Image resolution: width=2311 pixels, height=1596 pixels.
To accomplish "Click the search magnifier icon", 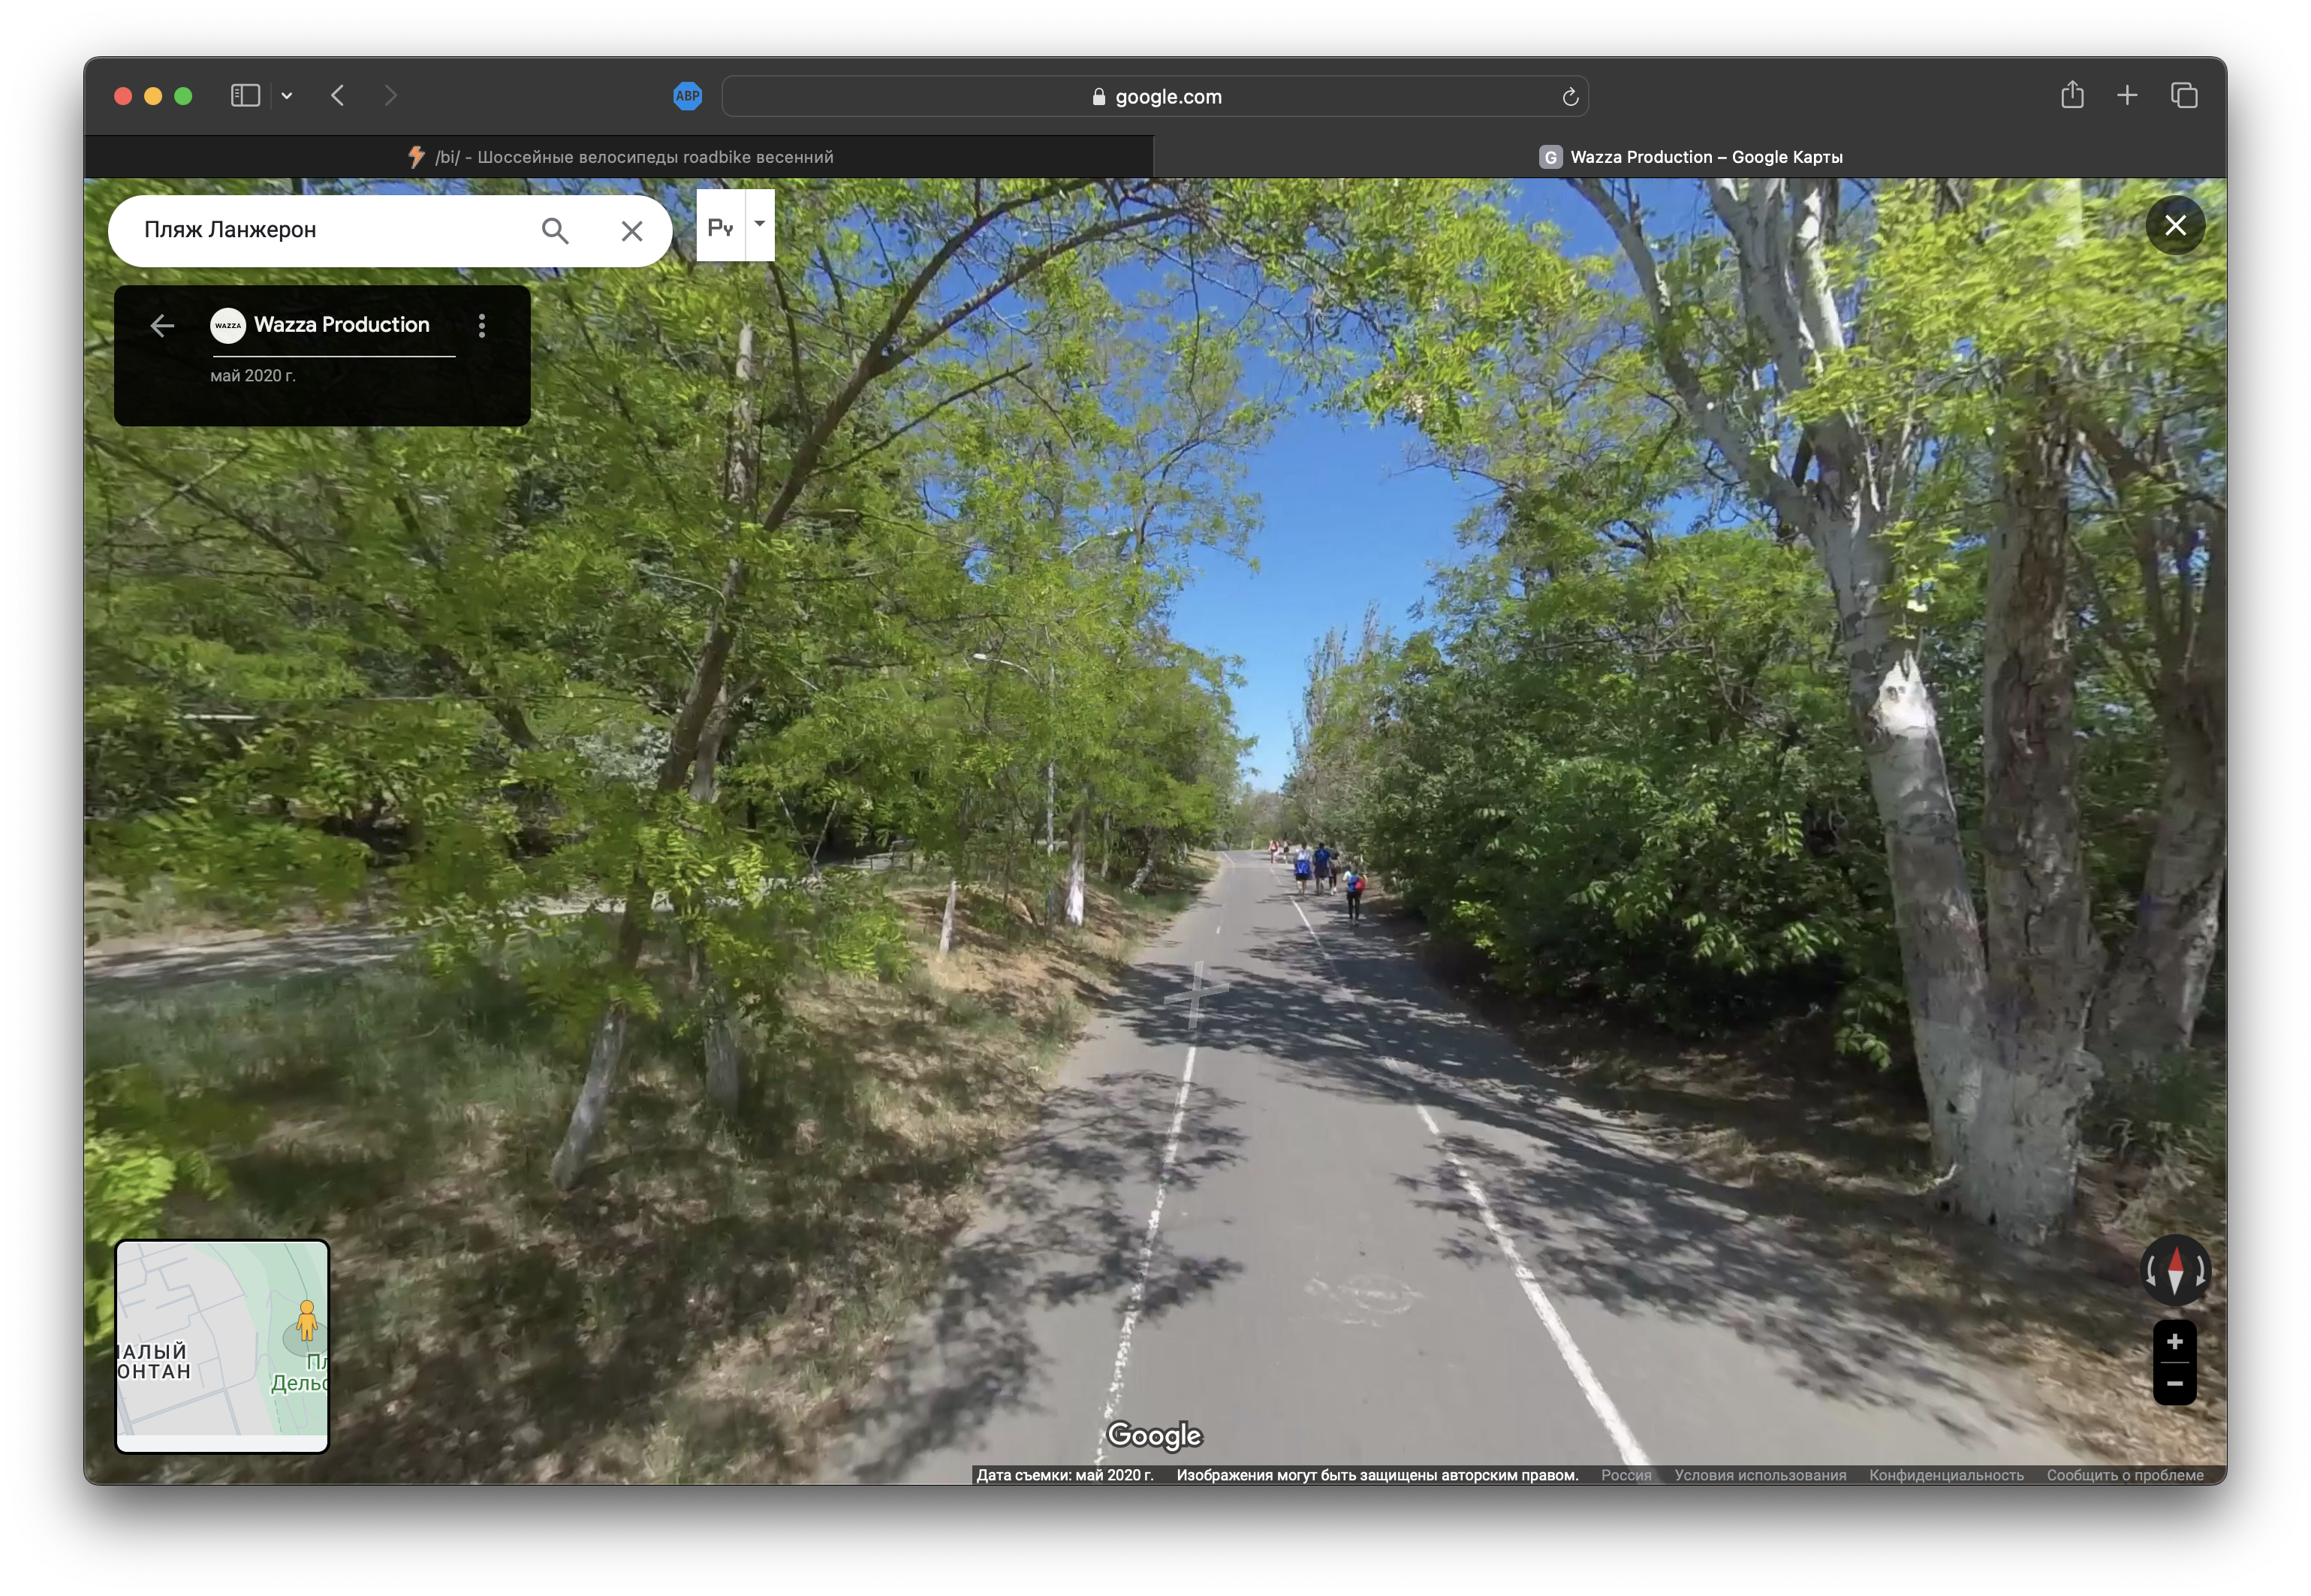I will [x=555, y=231].
